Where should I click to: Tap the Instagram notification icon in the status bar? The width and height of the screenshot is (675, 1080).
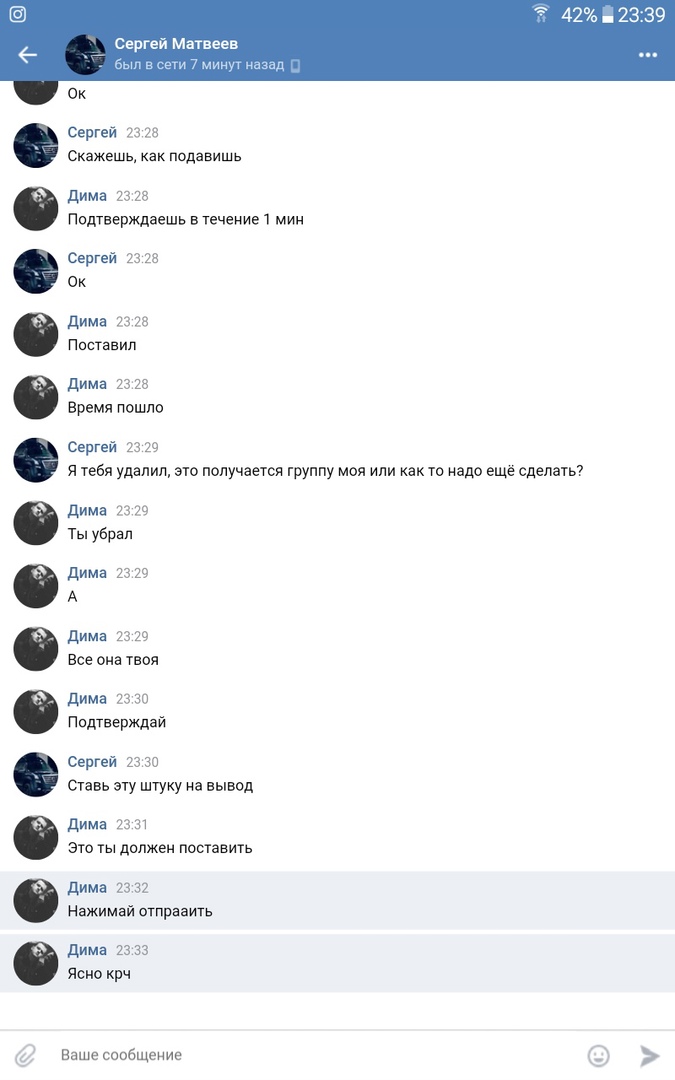click(18, 14)
